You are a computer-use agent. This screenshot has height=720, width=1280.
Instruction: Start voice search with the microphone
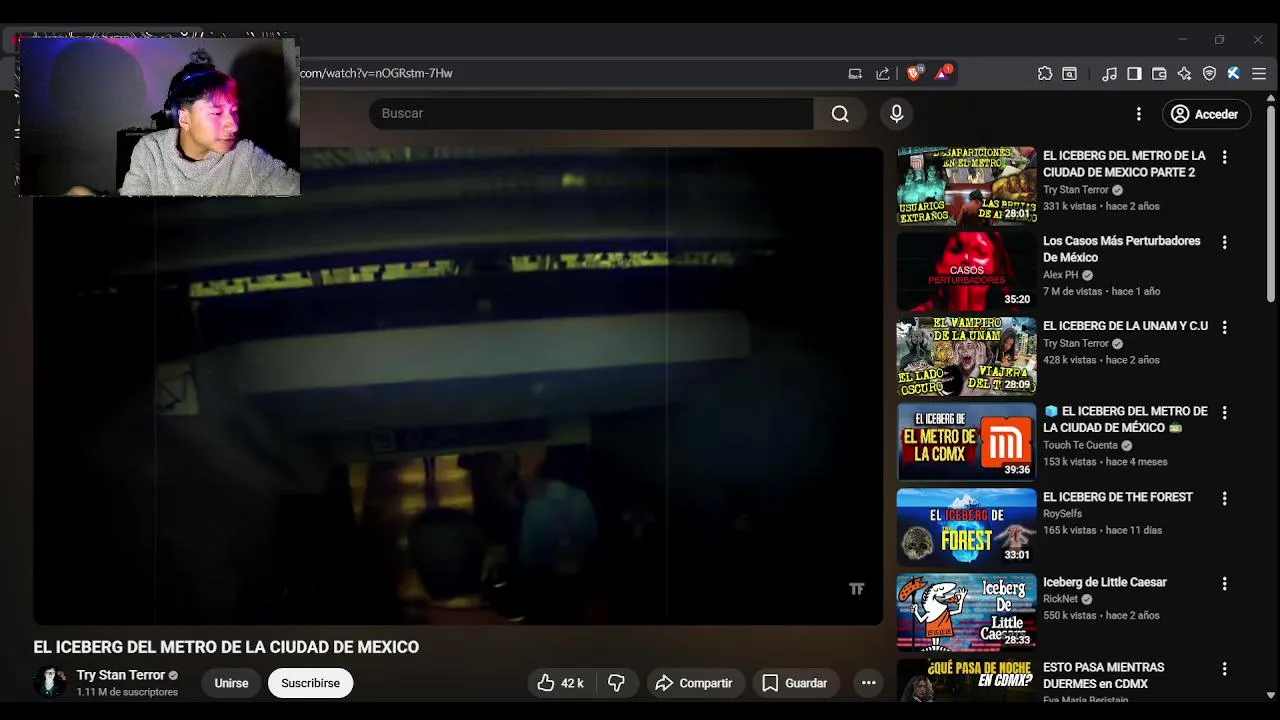897,114
